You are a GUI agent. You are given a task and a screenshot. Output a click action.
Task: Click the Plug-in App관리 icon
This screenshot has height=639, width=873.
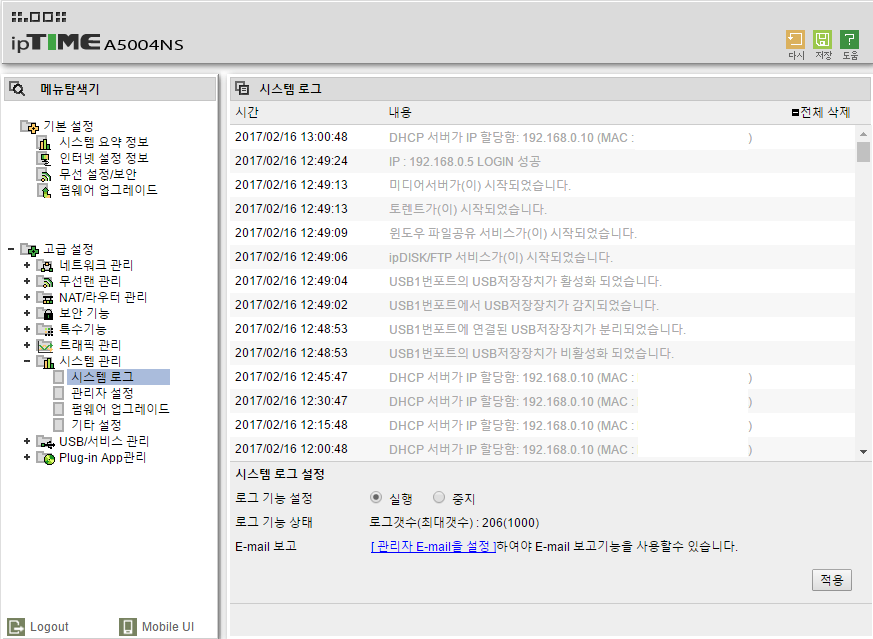tap(46, 458)
